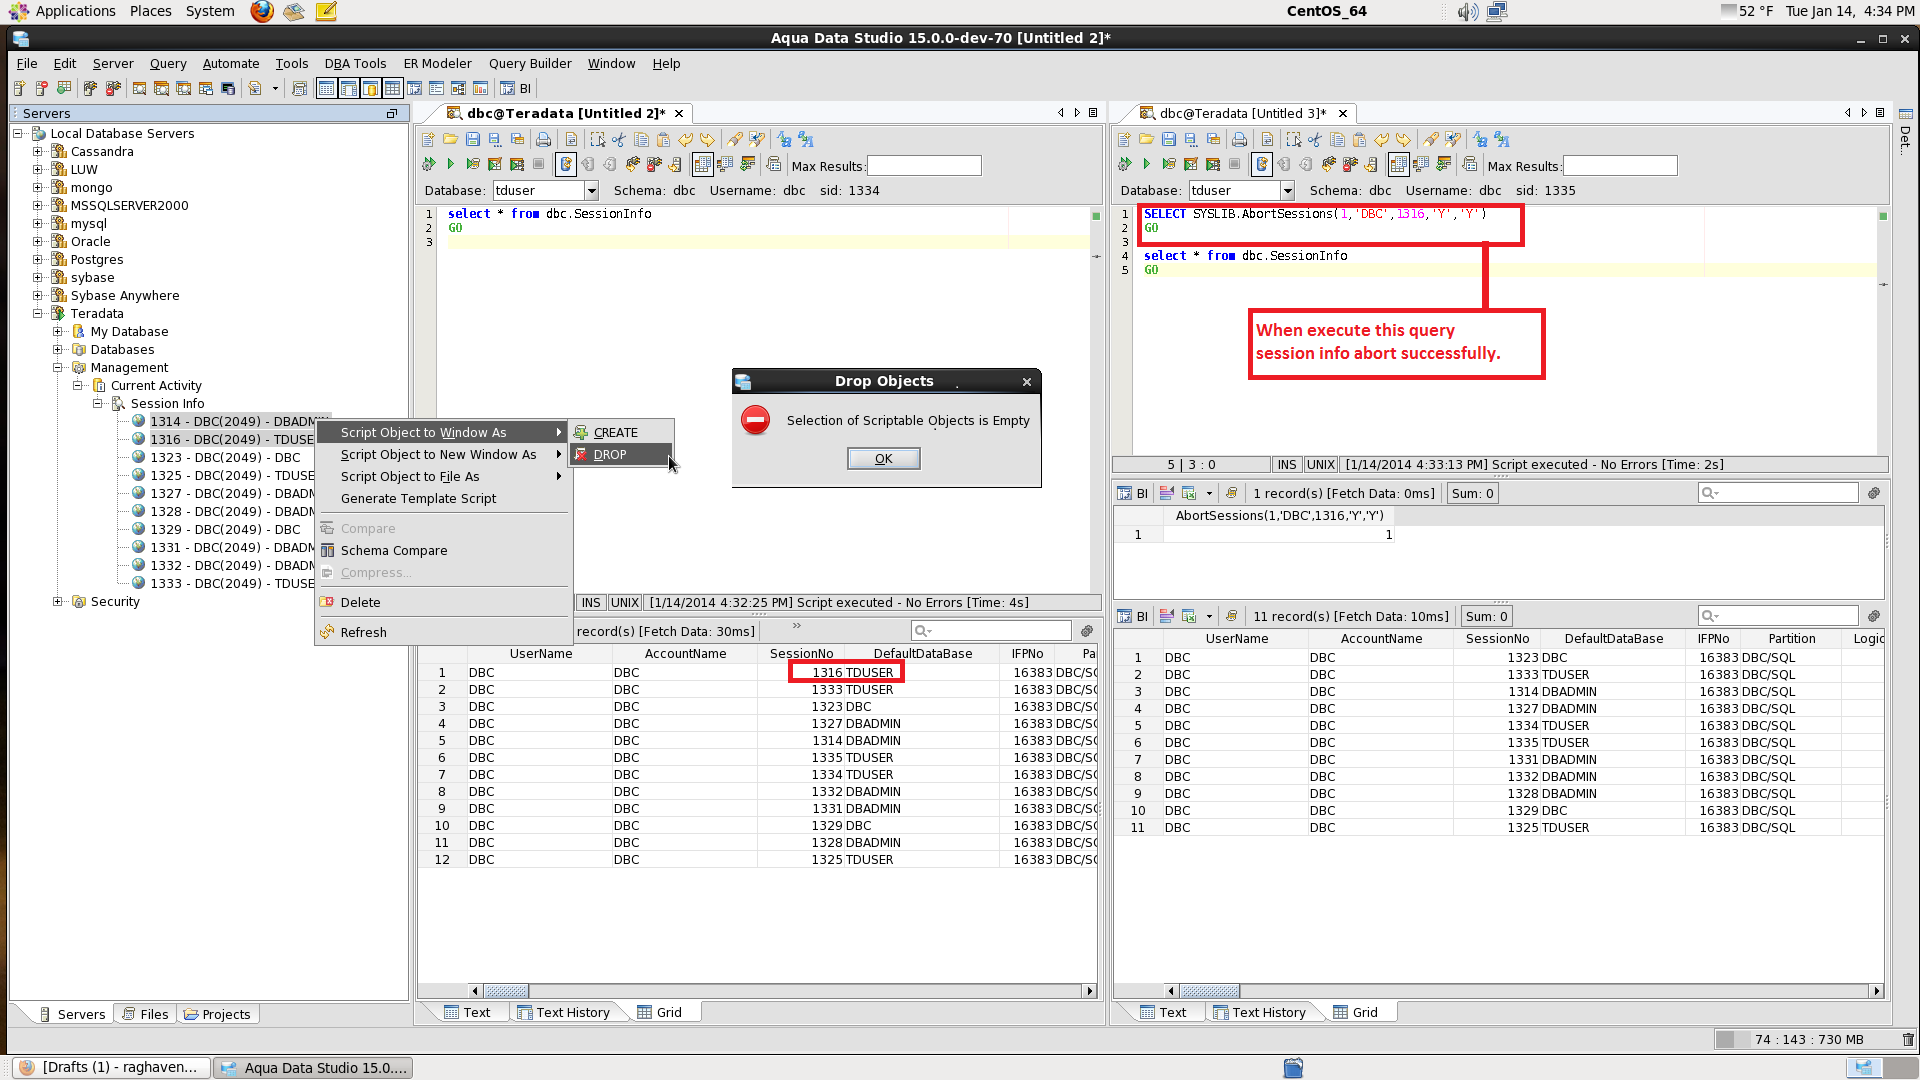Click the BI icon in main toolbar
Image resolution: width=1920 pixels, height=1080 pixels.
(x=516, y=89)
